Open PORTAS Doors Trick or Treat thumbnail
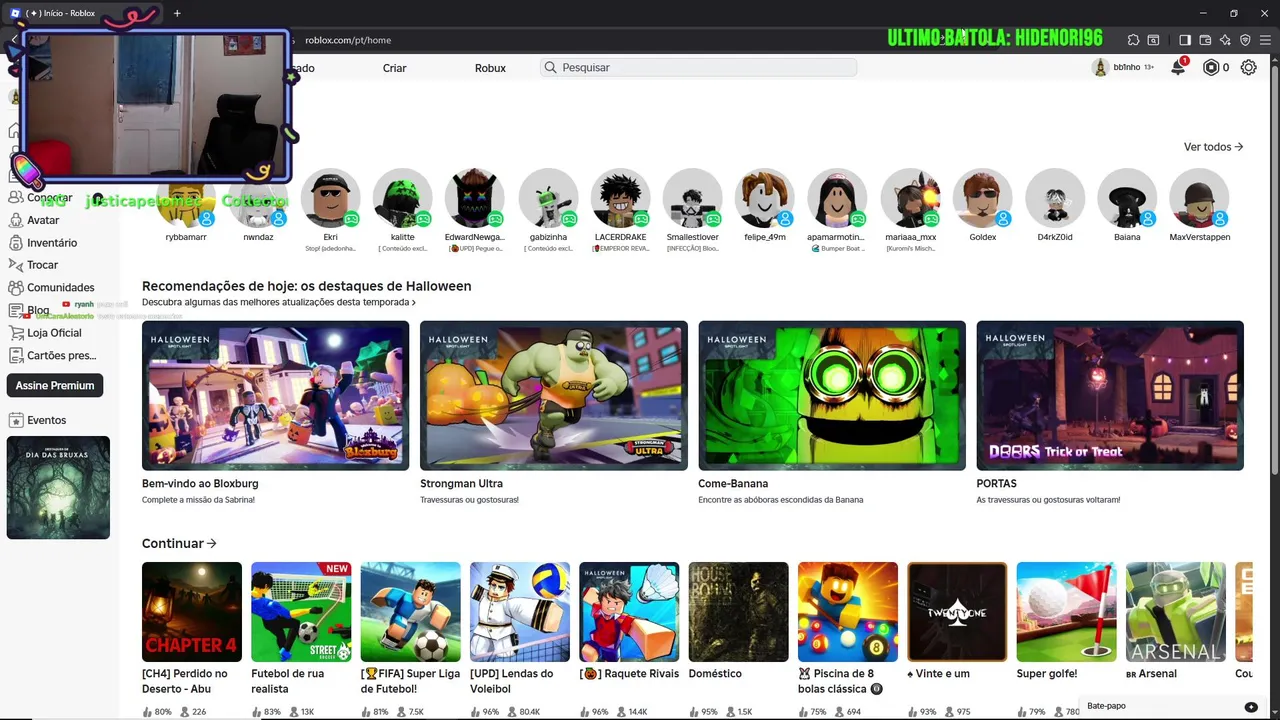Viewport: 1280px width, 720px height. [1110, 395]
